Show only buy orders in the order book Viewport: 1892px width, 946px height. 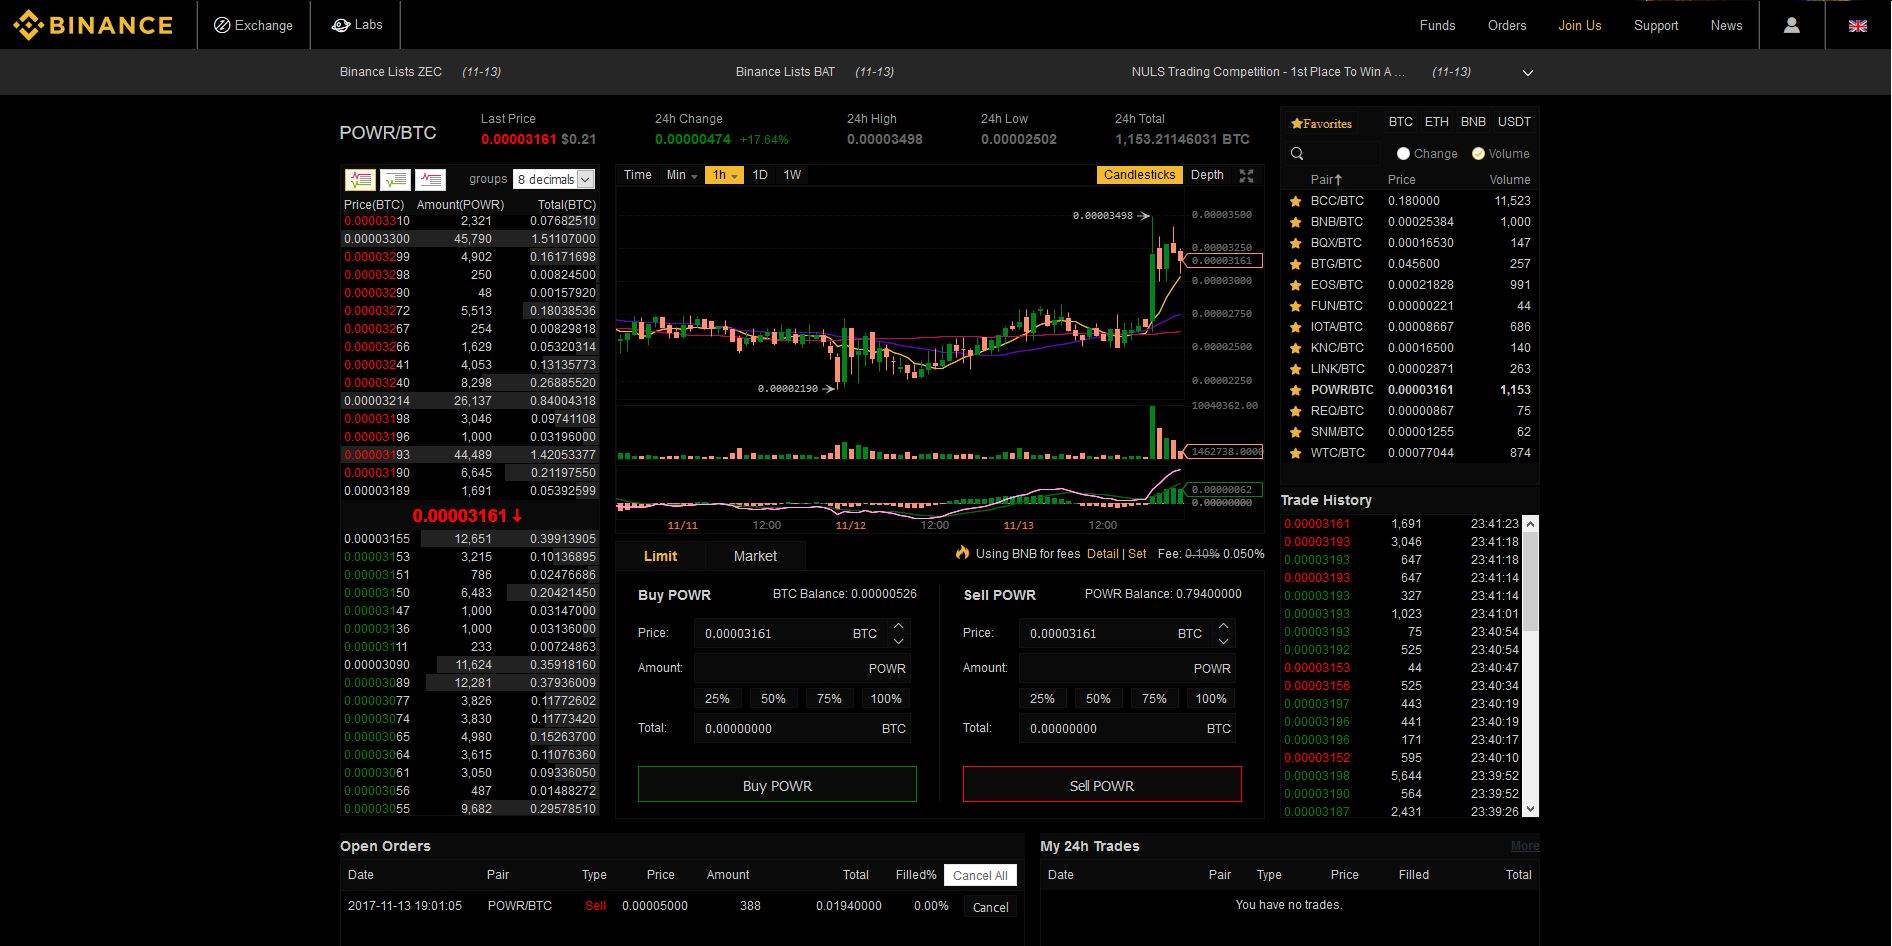[x=396, y=179]
